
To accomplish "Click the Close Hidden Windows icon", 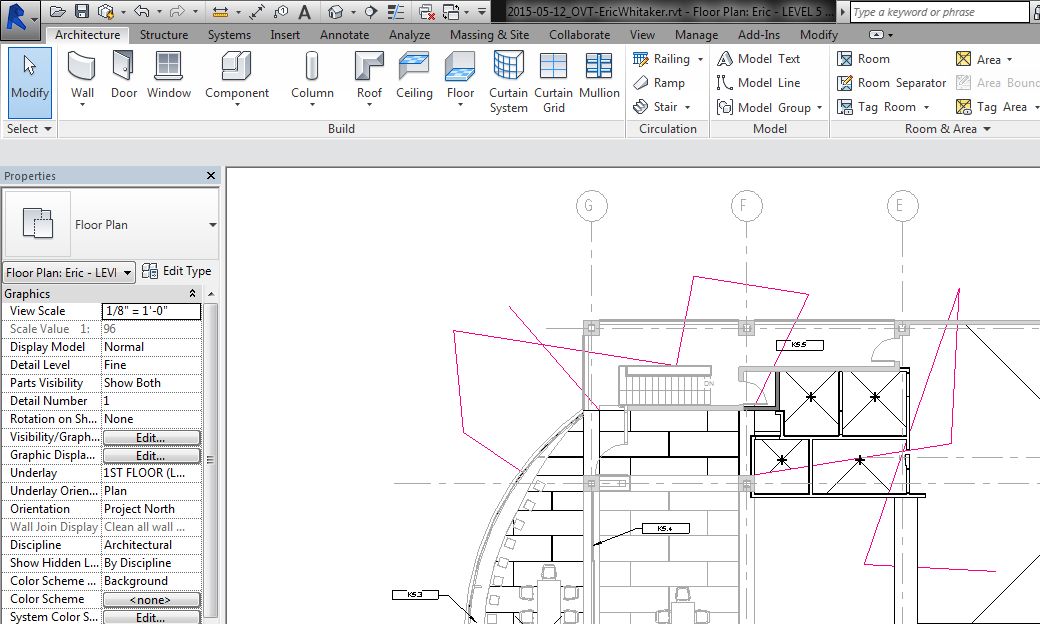I will (x=427, y=11).
